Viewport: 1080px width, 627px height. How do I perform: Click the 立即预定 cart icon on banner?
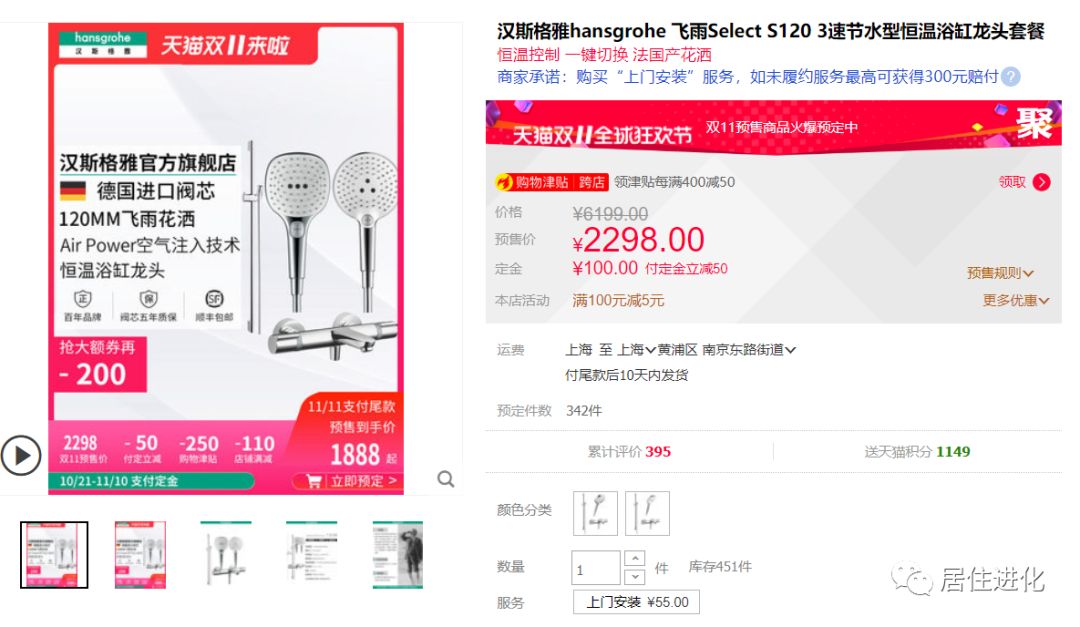click(x=313, y=481)
